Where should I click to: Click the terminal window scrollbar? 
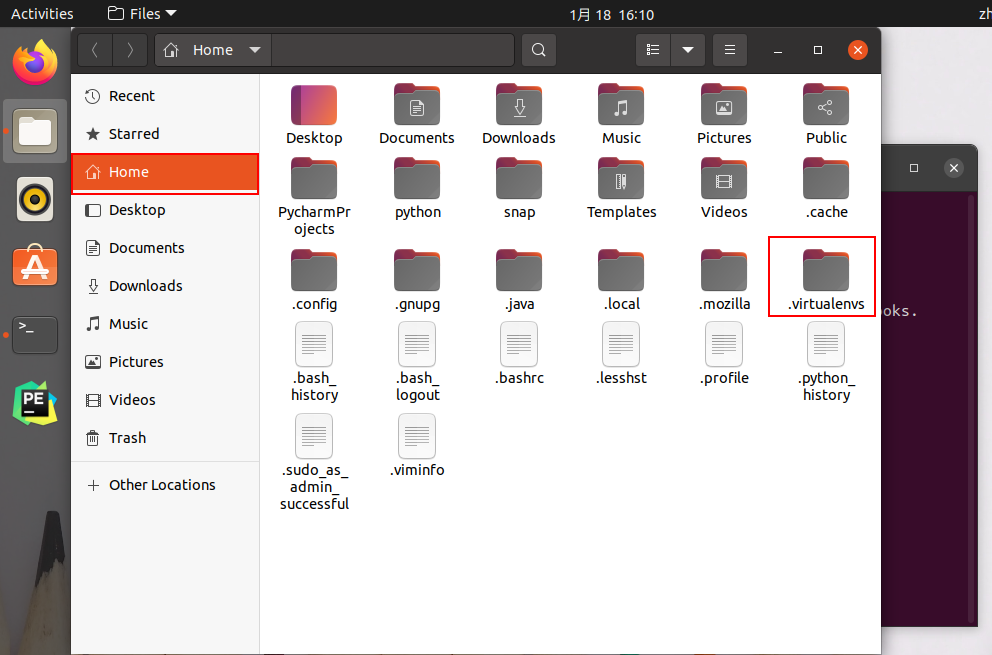tap(972, 408)
